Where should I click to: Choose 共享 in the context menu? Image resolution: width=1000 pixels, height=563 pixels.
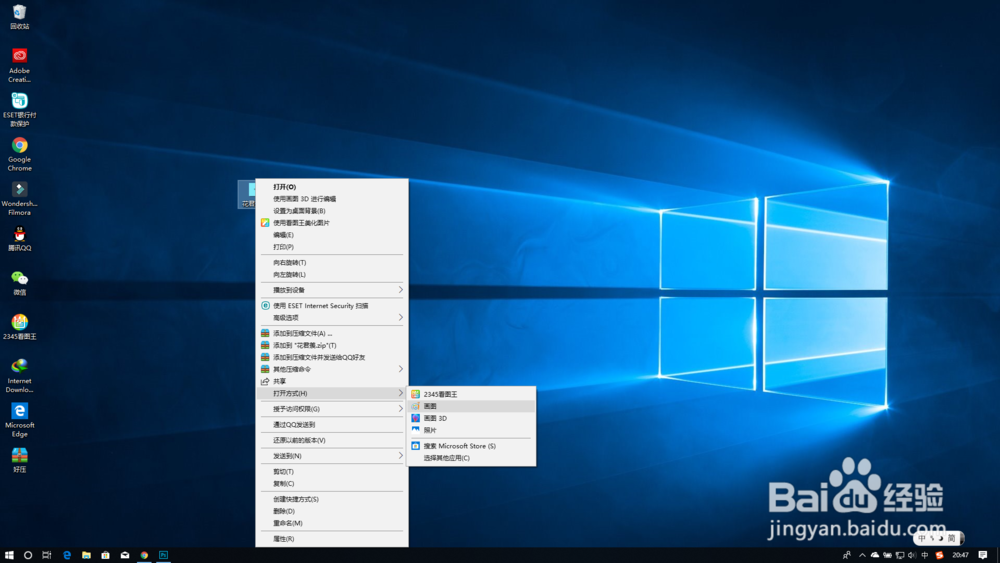(332, 381)
